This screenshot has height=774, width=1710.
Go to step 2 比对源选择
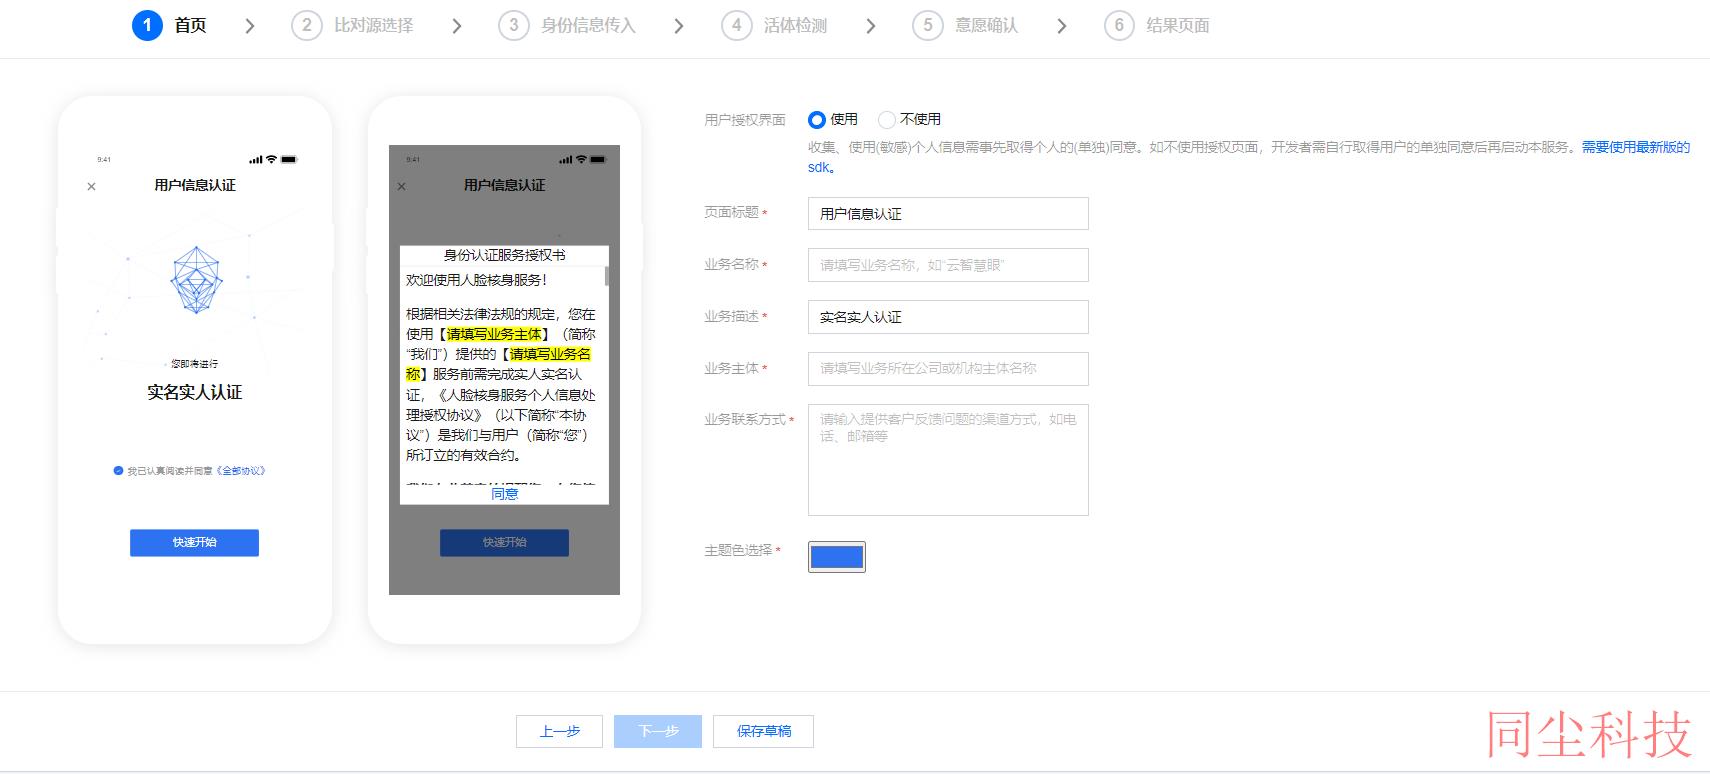(352, 25)
